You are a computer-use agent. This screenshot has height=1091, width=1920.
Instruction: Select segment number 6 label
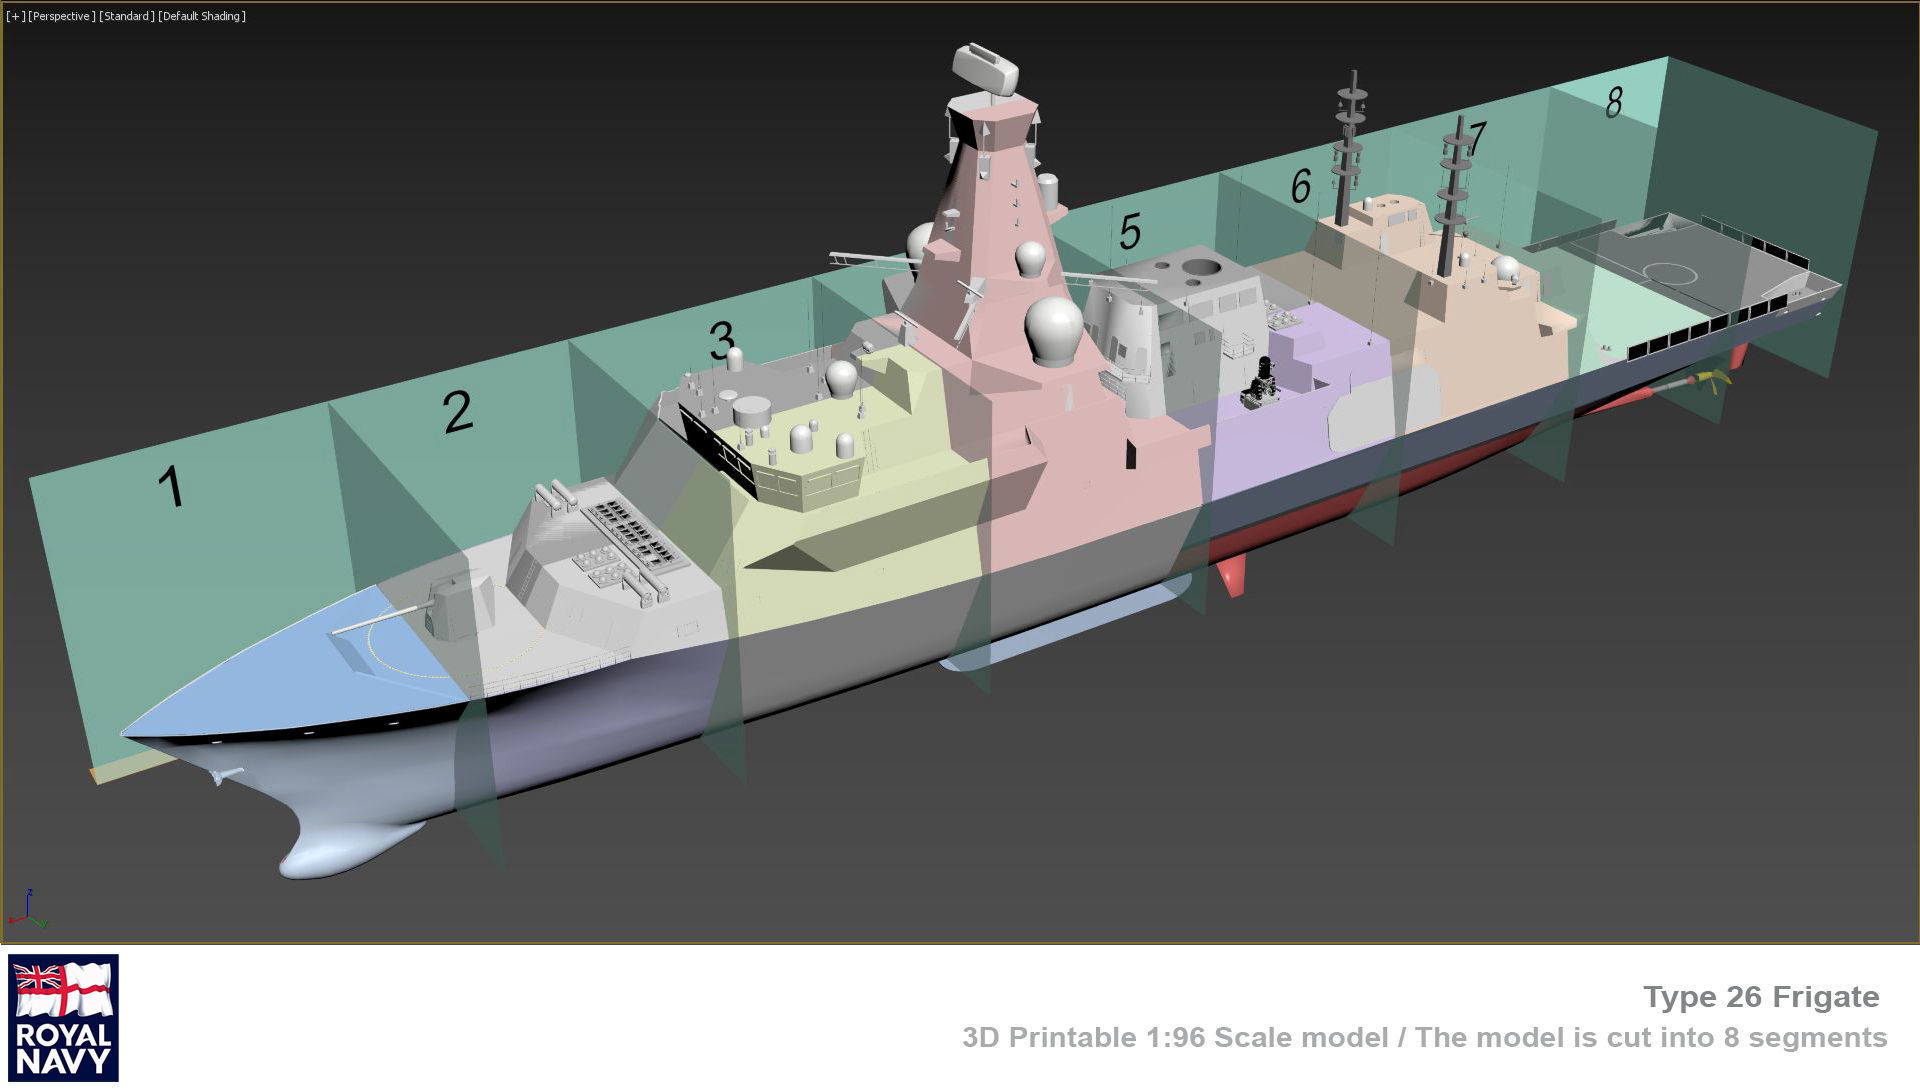click(x=1300, y=185)
